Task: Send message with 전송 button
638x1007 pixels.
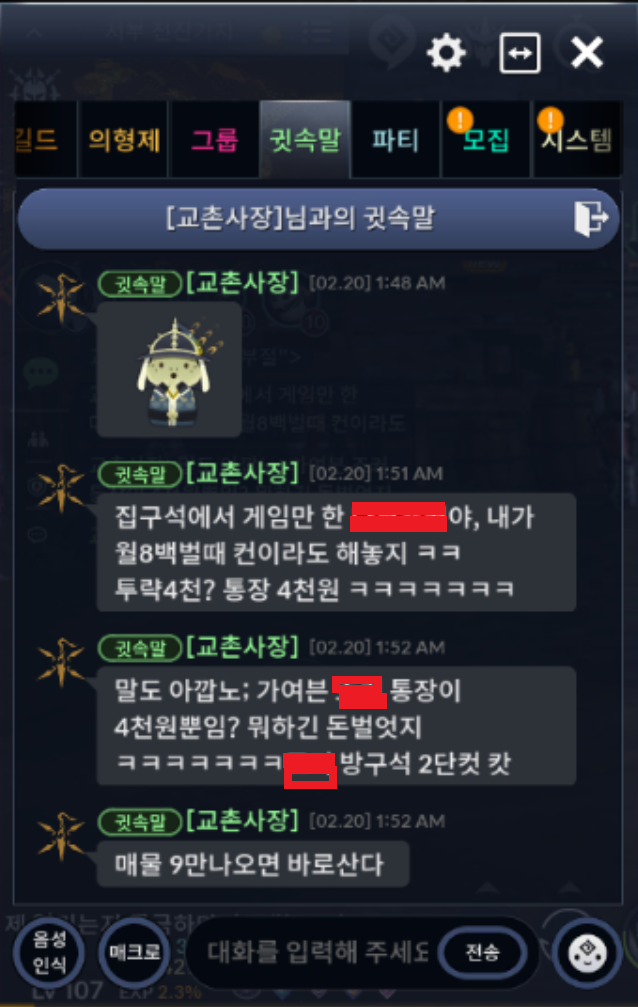Action: [483, 952]
